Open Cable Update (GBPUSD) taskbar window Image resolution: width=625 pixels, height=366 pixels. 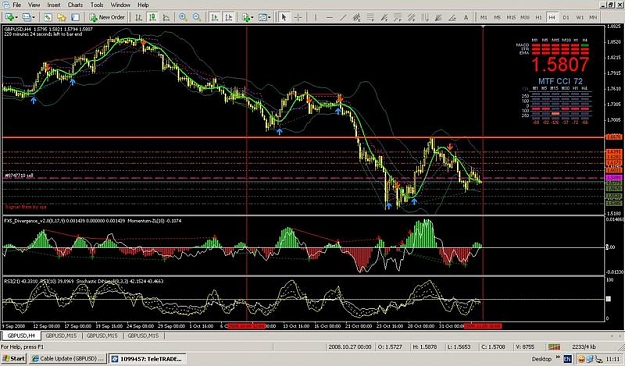67,358
